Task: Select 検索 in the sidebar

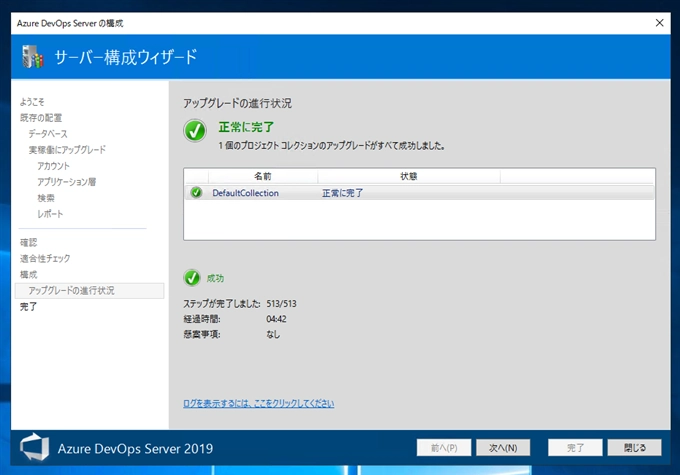Action: 46,198
